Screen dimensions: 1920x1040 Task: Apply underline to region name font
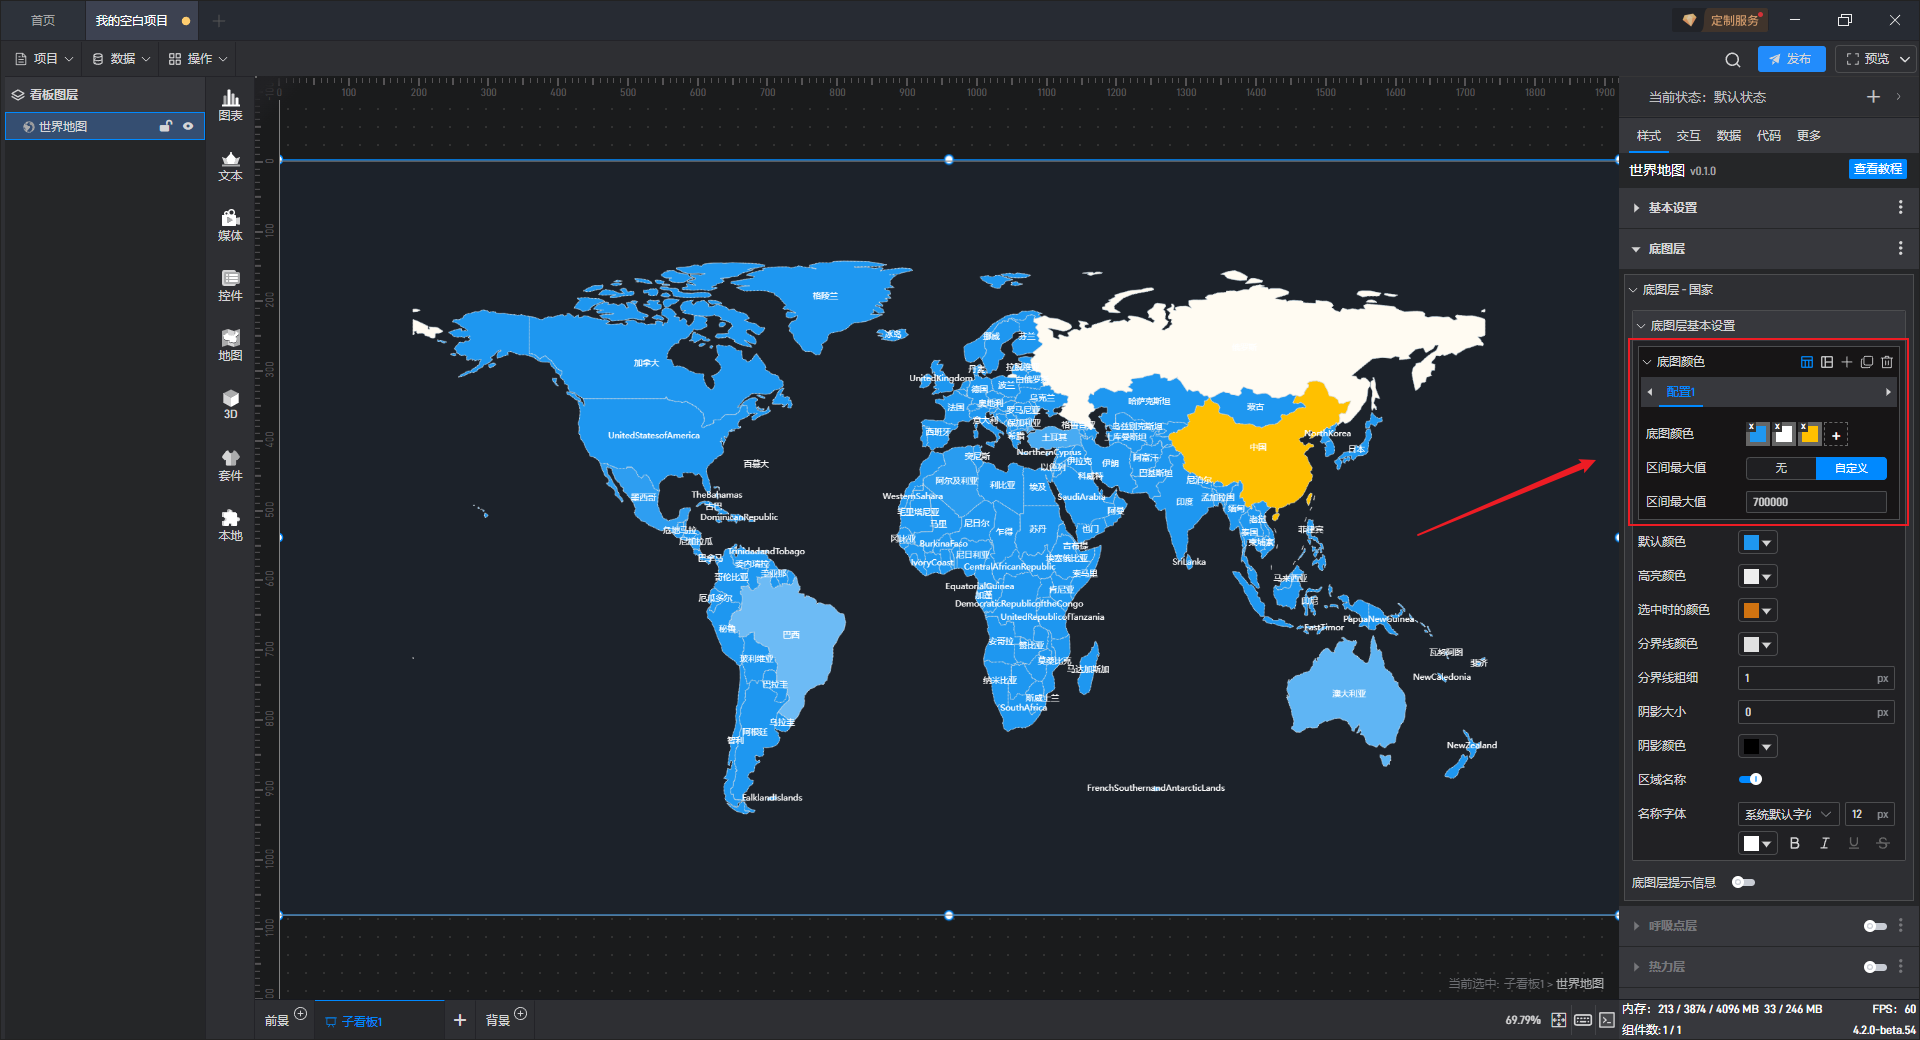[1854, 844]
